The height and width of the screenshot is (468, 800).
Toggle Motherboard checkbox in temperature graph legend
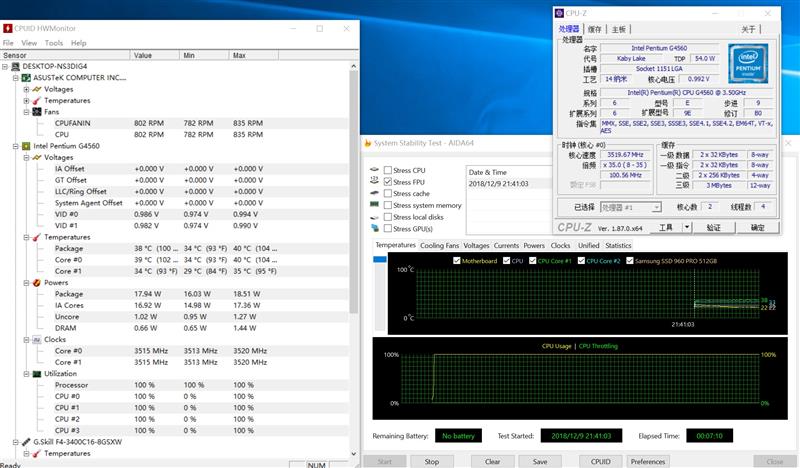pyautogui.click(x=456, y=261)
